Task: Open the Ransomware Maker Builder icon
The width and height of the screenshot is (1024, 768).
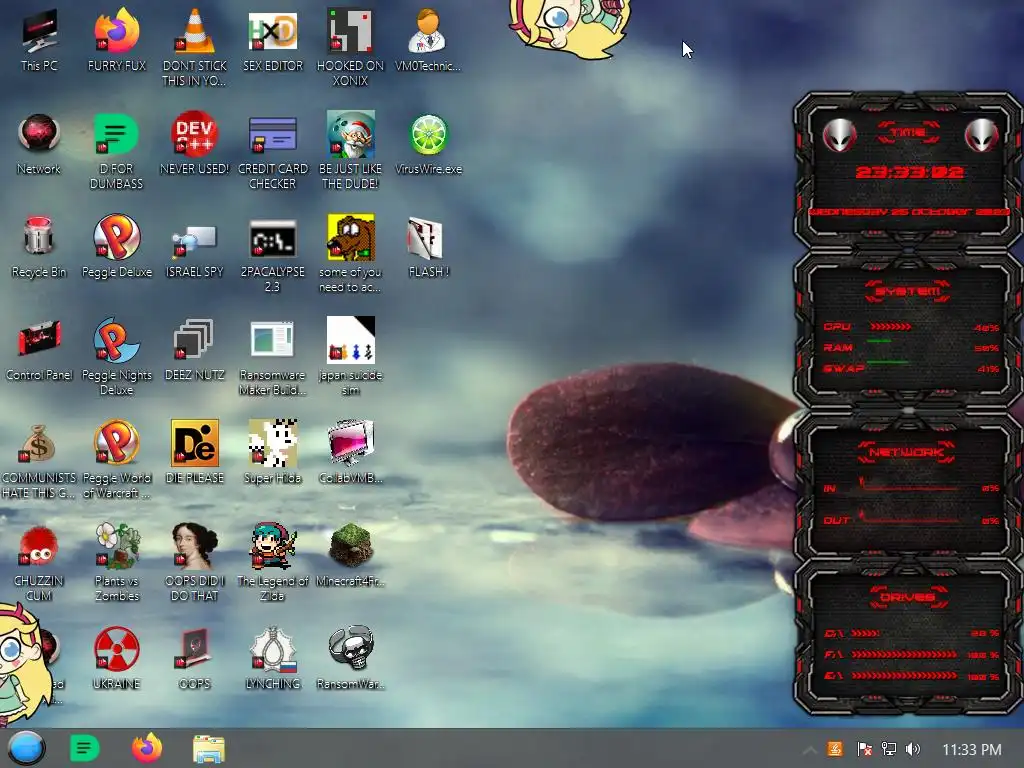Action: [273, 357]
